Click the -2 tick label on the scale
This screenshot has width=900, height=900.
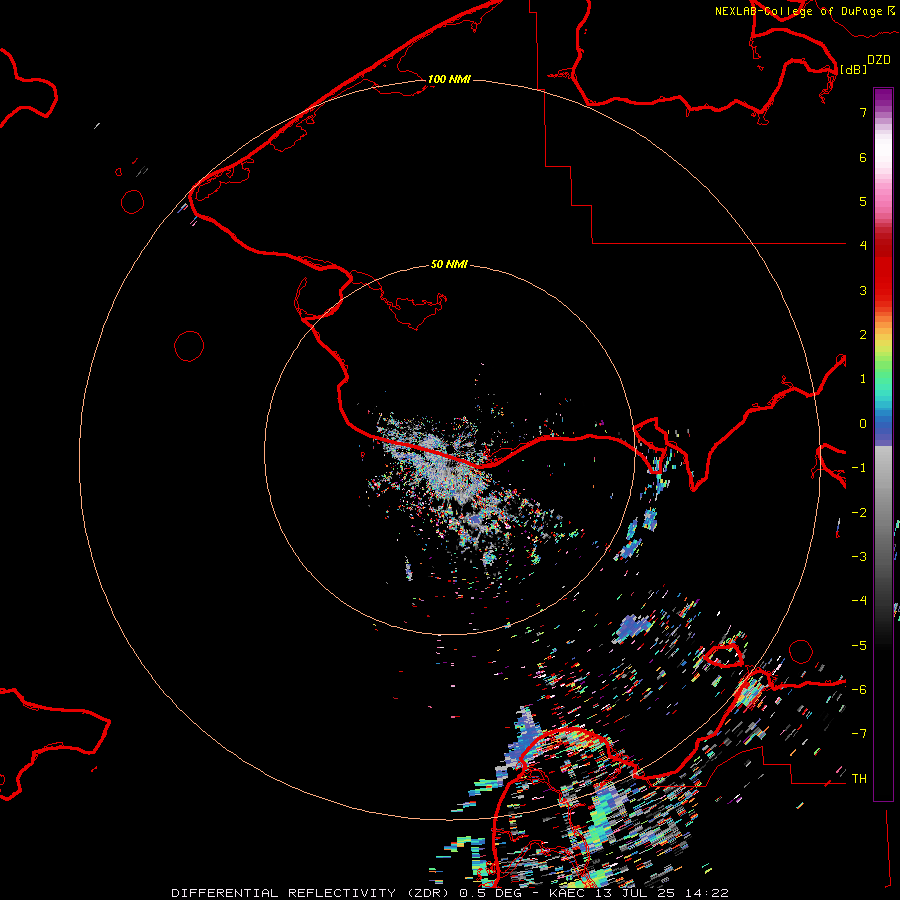coord(859,513)
